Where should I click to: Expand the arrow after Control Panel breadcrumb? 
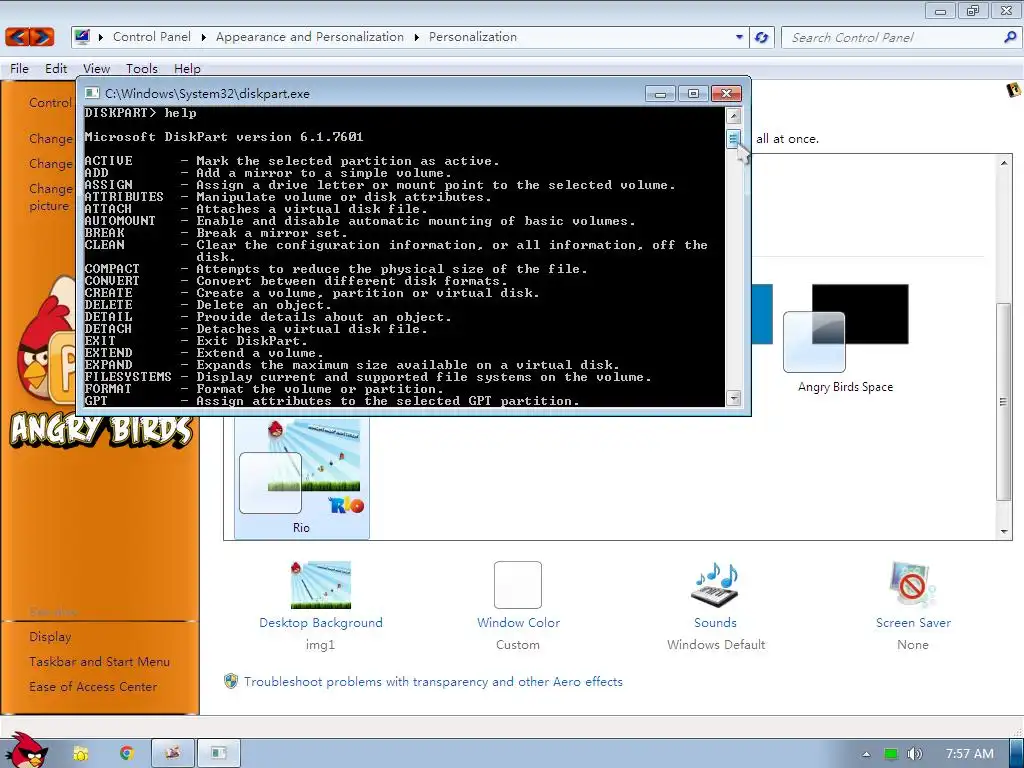click(204, 37)
